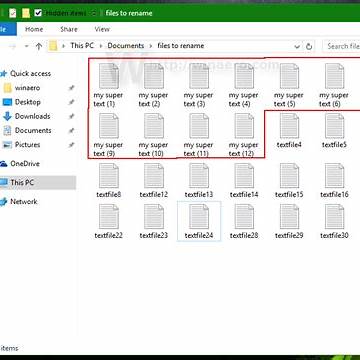
Task: Open the View ribbon tab
Action: click(102, 29)
